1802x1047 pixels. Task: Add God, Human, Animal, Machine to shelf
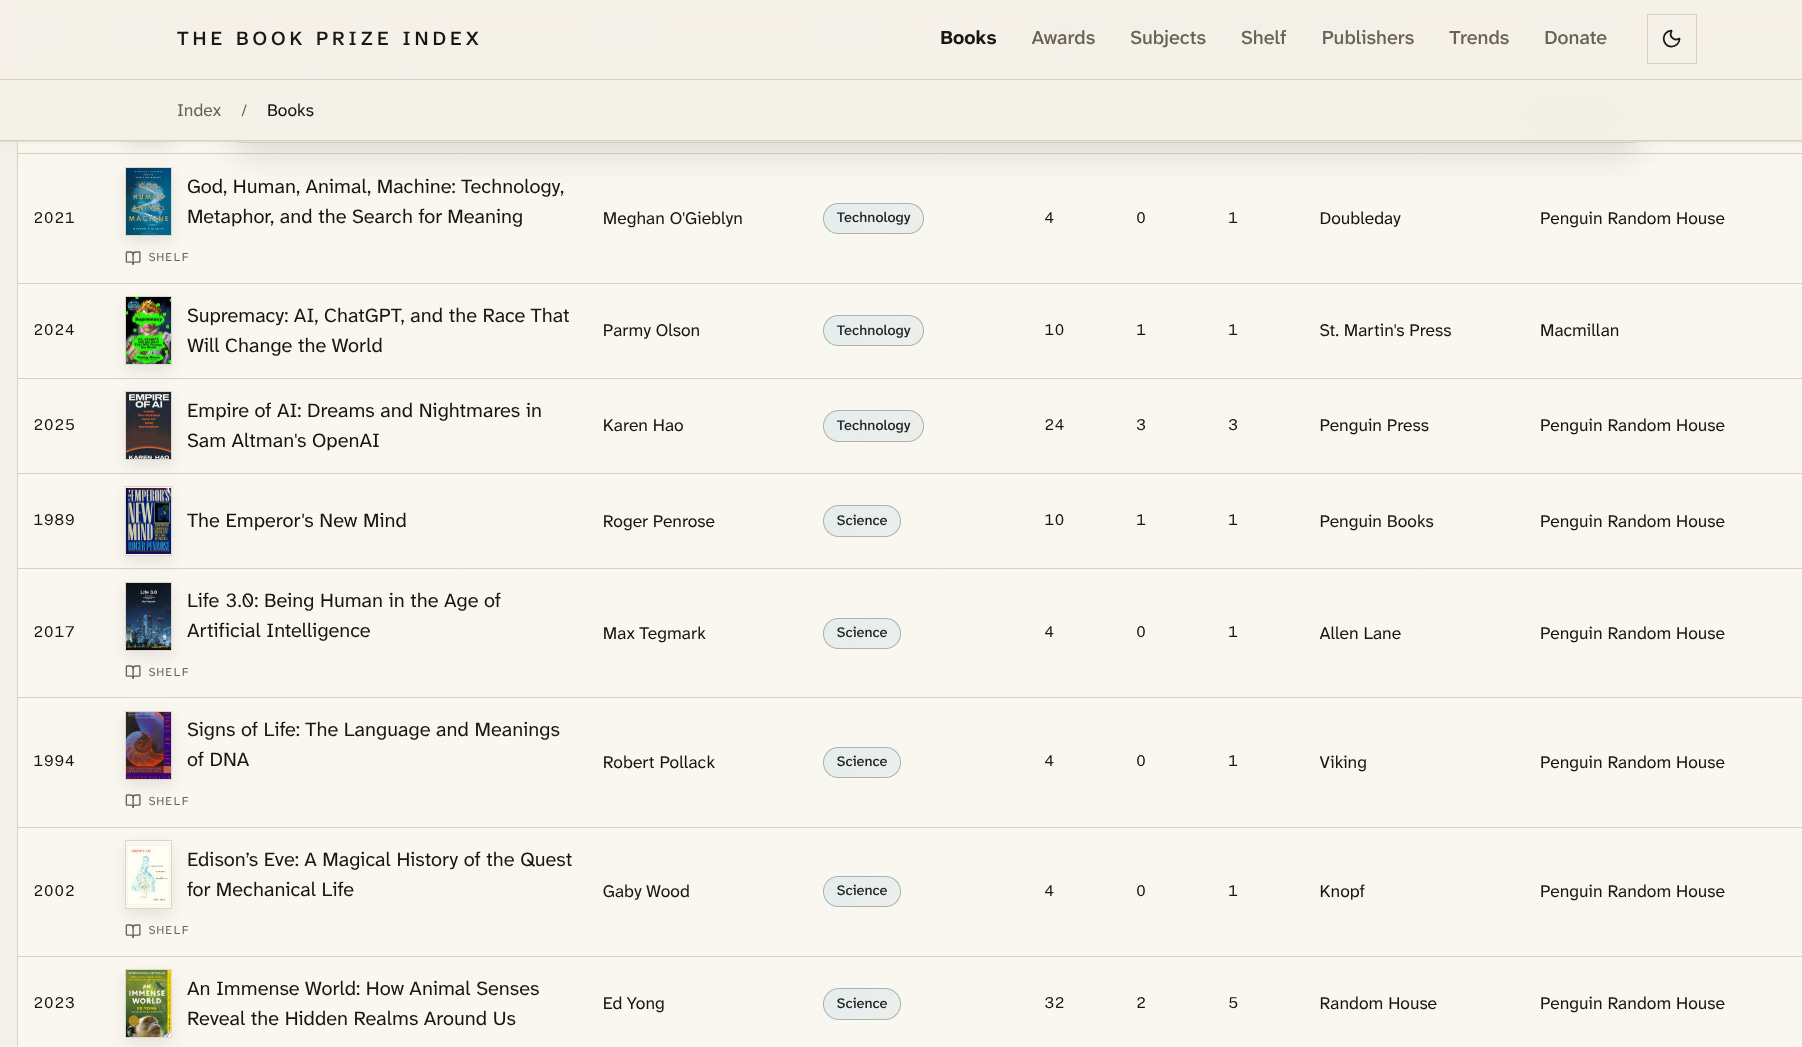pos(157,257)
